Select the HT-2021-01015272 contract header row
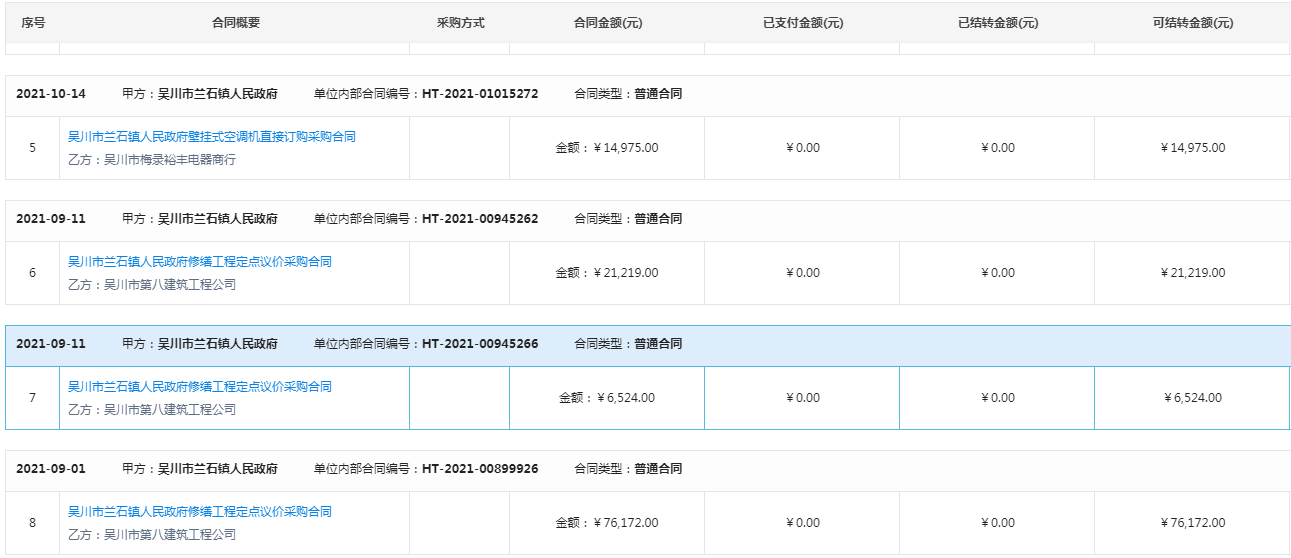The width and height of the screenshot is (1291, 558). pyautogui.click(x=648, y=94)
